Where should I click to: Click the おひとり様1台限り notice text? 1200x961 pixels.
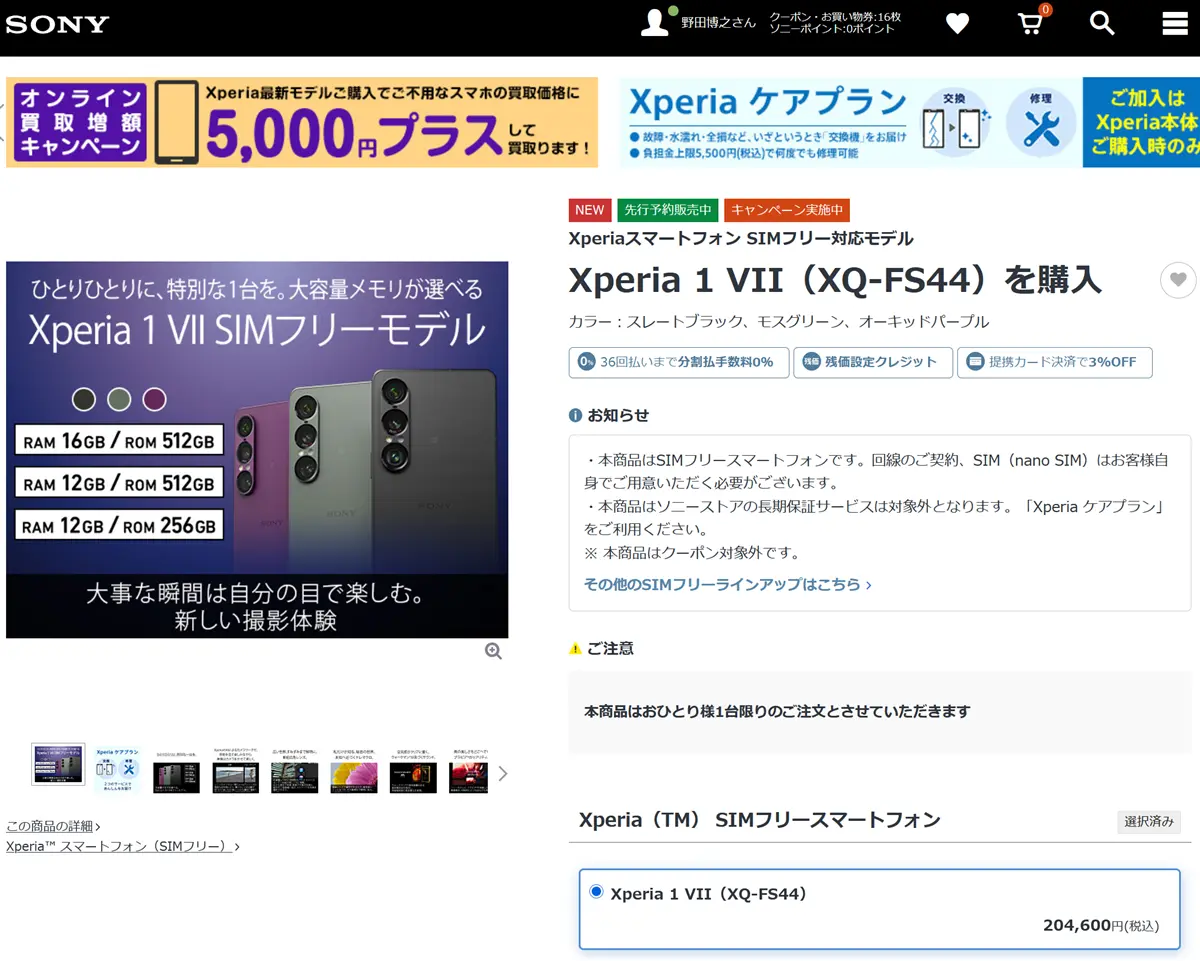click(777, 711)
